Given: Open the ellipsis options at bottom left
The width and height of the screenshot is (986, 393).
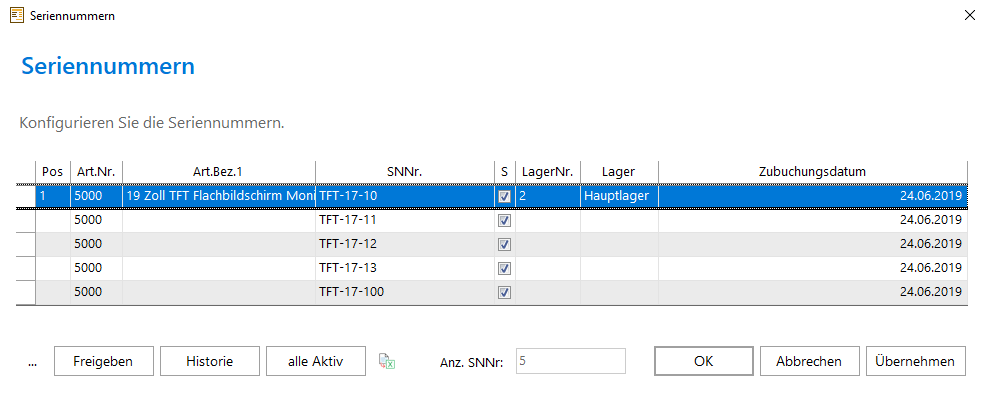Looking at the screenshot, I should pos(33,362).
